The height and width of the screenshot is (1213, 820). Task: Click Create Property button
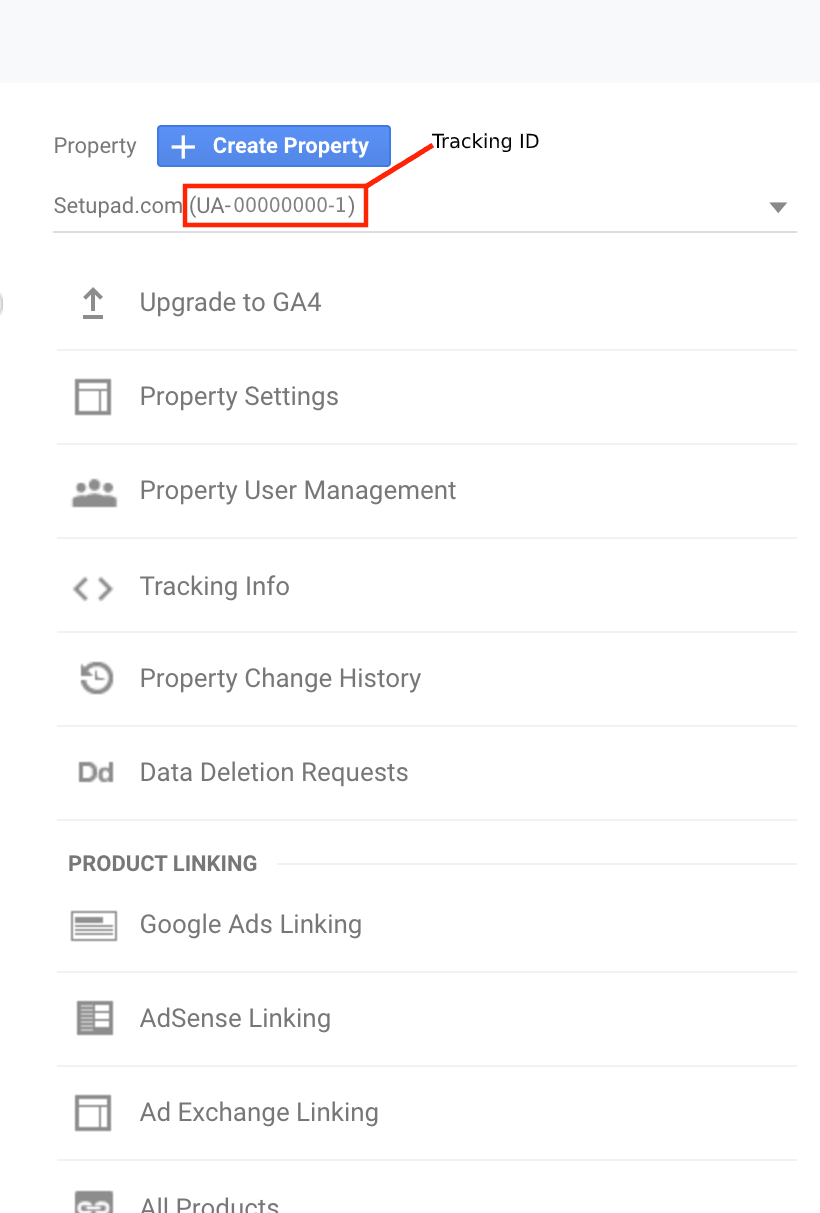[x=273, y=146]
